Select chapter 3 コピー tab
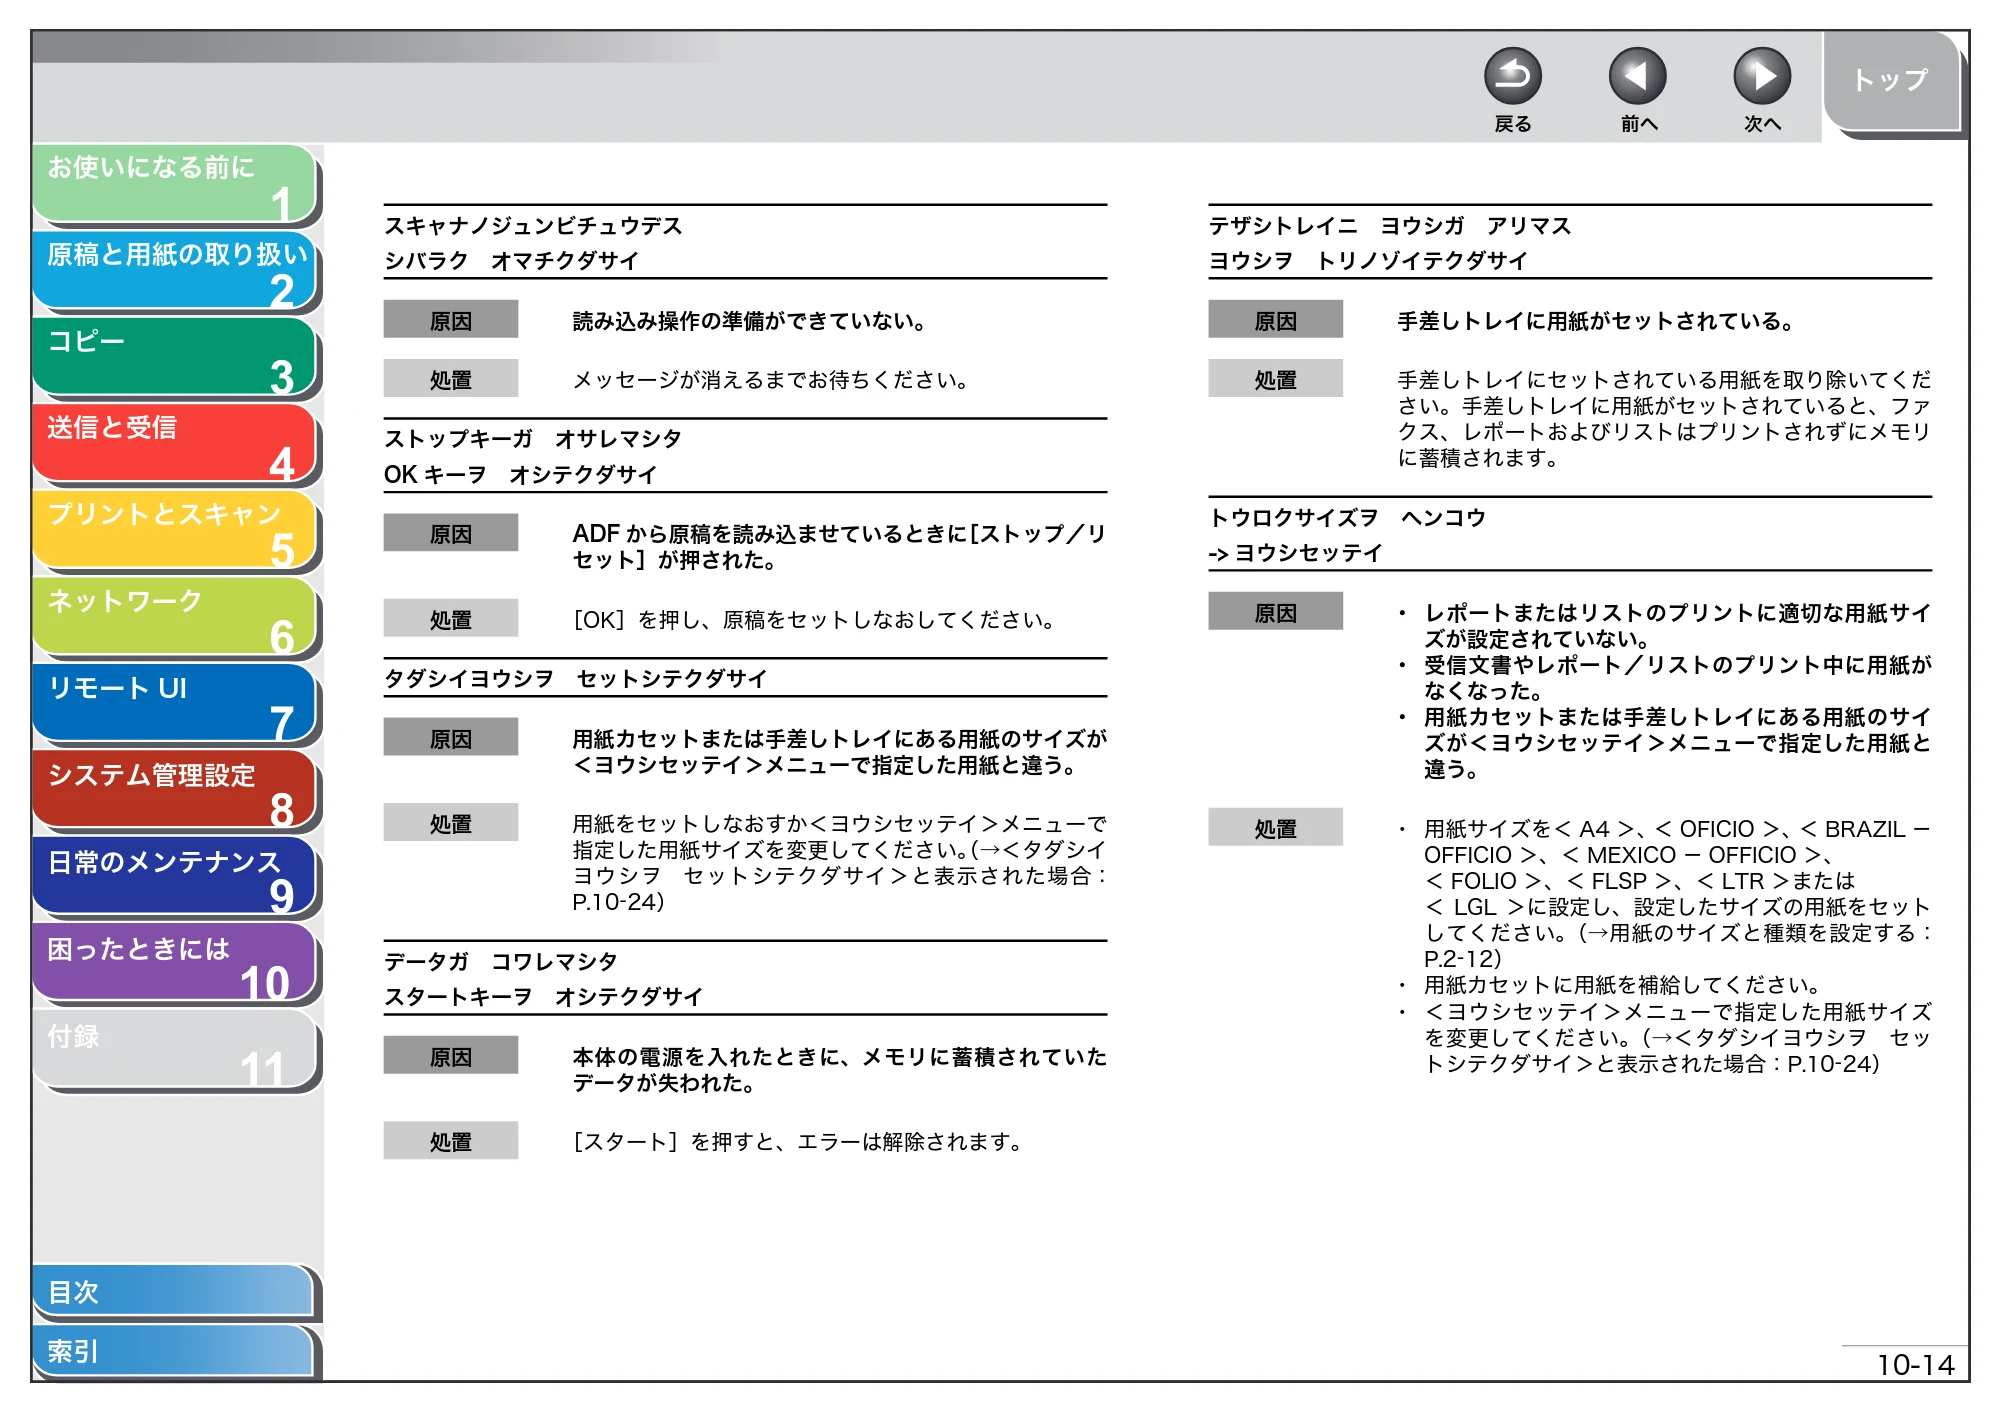Screen dimensions: 2000x1414 click(175, 358)
